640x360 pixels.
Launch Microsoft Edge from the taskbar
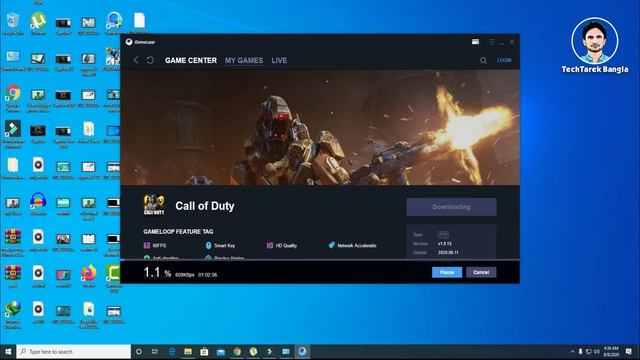click(x=172, y=351)
